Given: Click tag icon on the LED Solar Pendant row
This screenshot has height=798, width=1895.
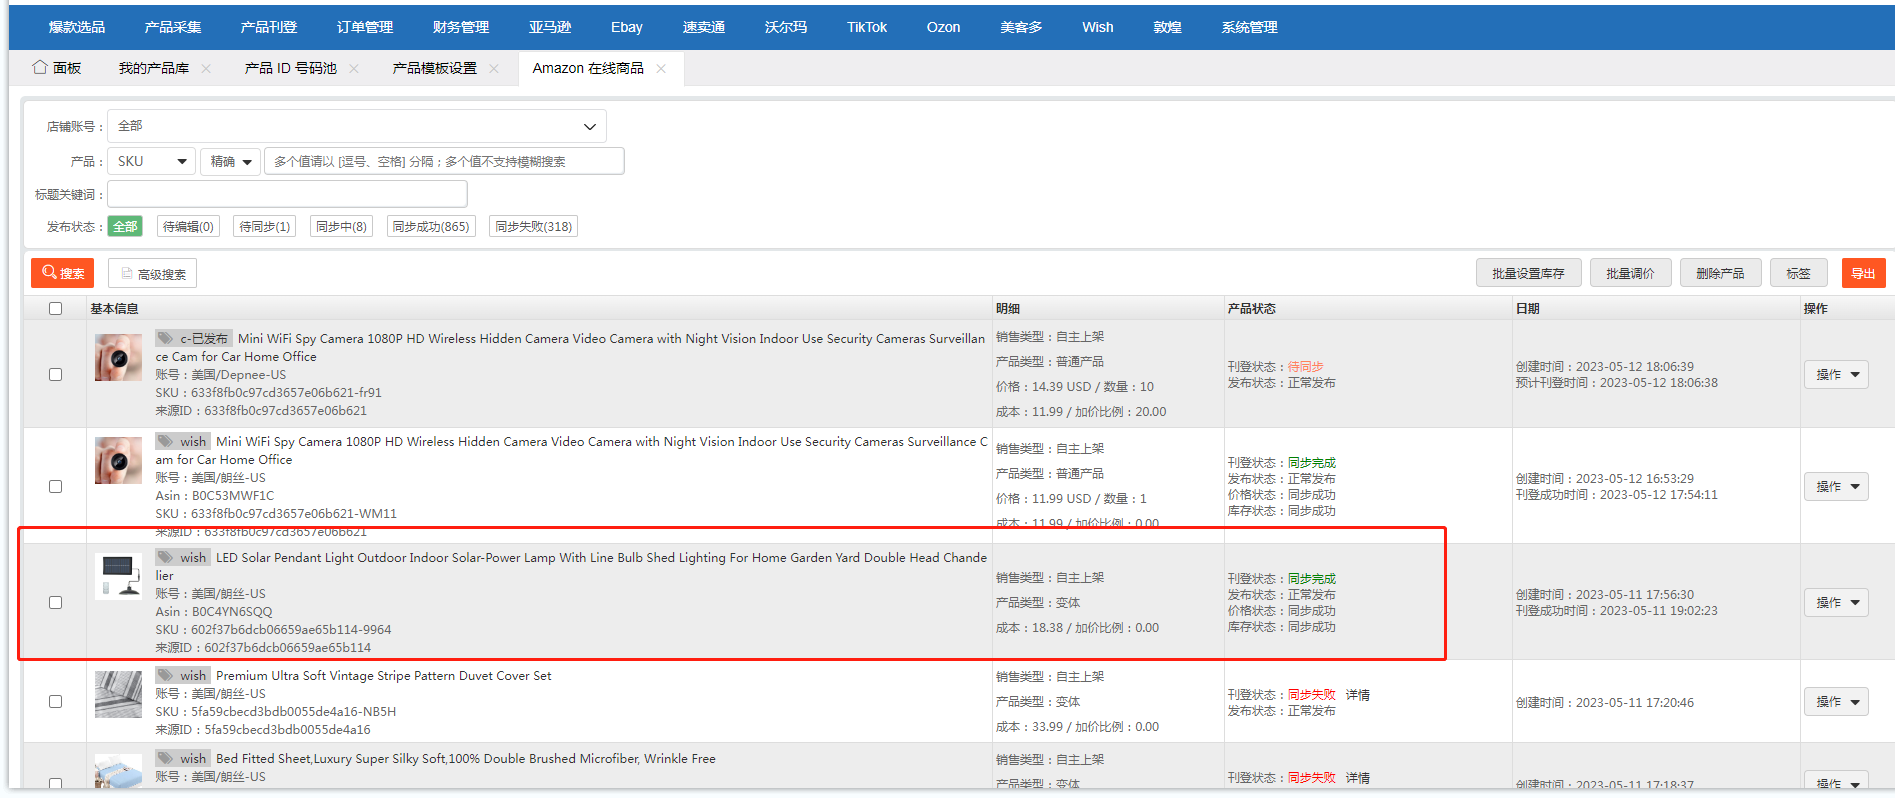Looking at the screenshot, I should tap(166, 557).
